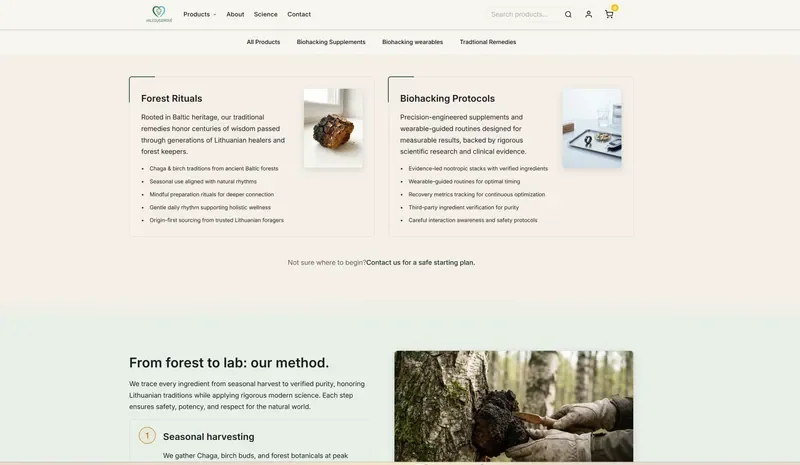Select Traditional Remedies category
This screenshot has height=465, width=800.
[488, 42]
